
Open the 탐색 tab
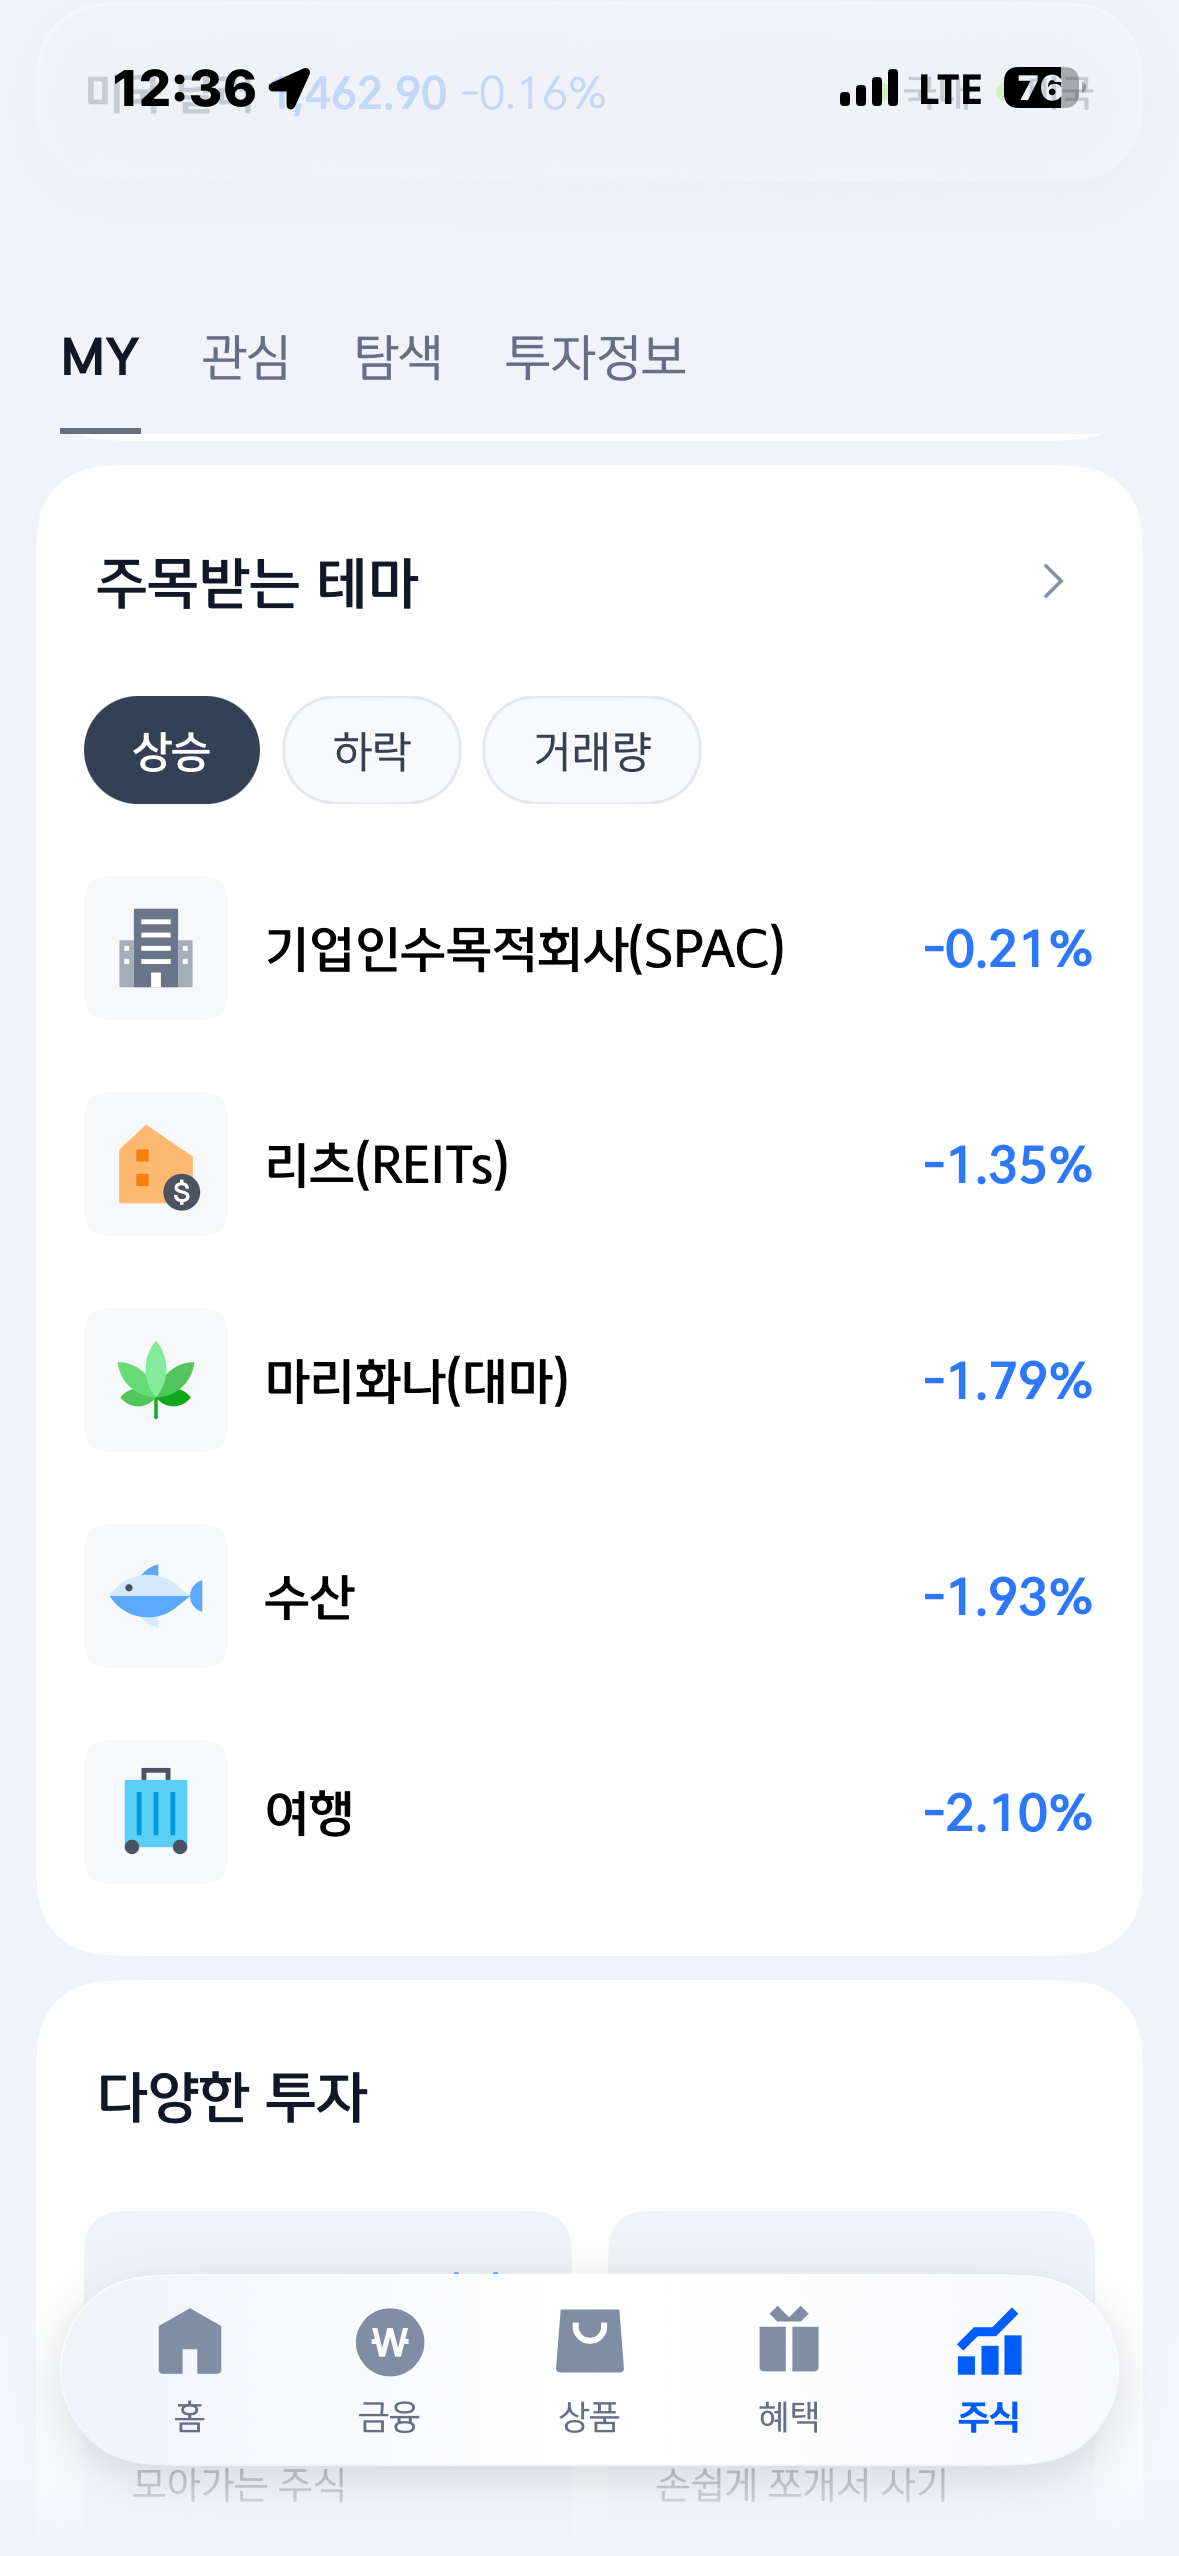[x=398, y=357]
